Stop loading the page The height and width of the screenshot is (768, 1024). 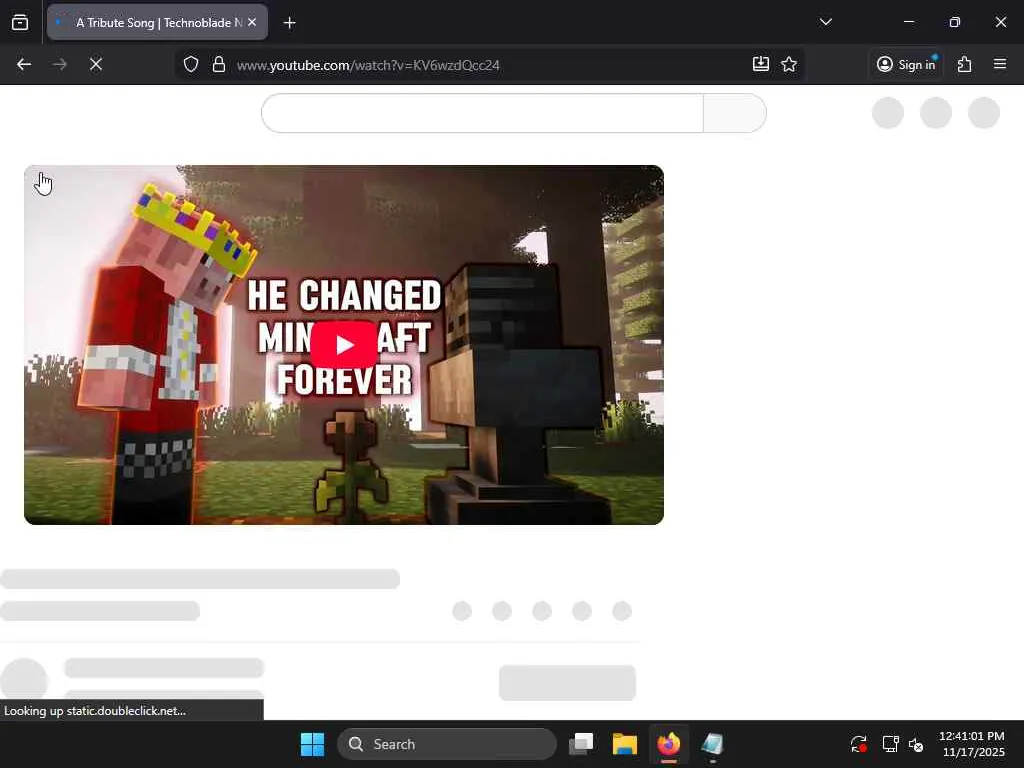coord(96,64)
